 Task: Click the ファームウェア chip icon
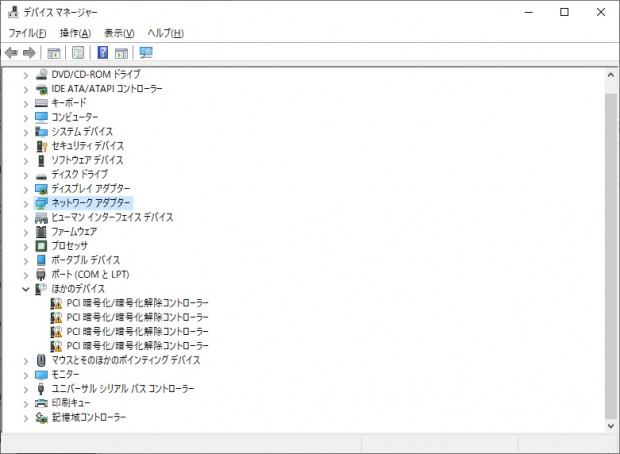tap(41, 231)
